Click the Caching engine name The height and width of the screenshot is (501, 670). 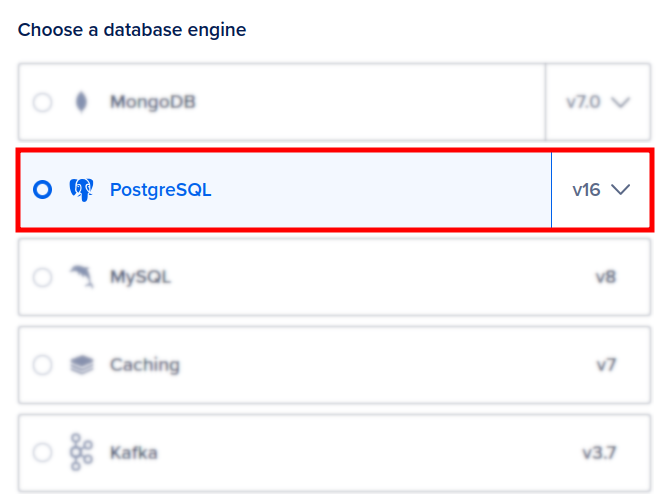tap(144, 365)
